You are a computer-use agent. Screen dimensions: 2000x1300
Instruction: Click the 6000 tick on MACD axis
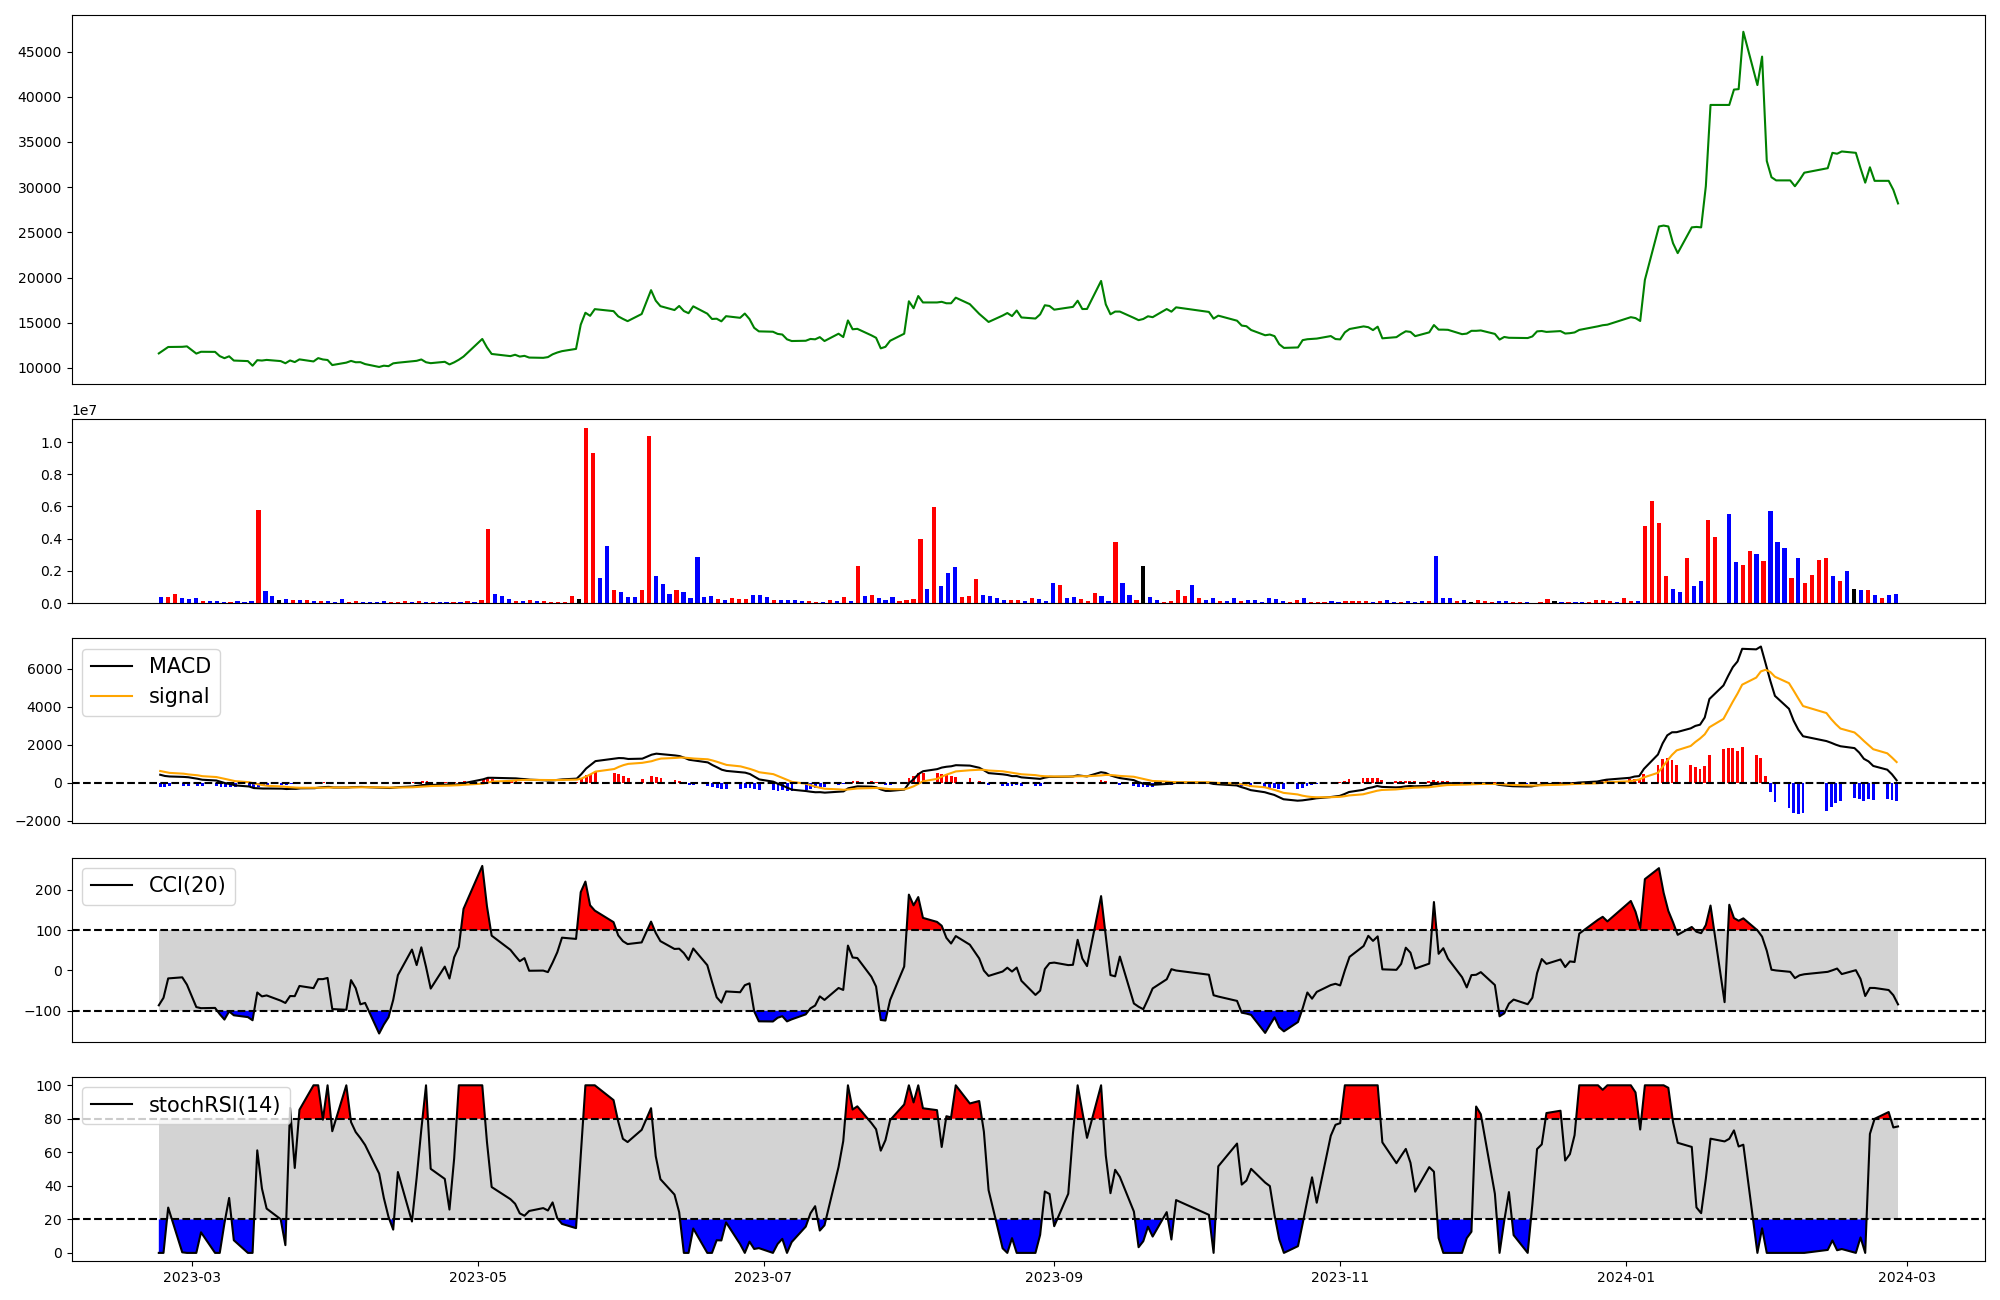[44, 669]
